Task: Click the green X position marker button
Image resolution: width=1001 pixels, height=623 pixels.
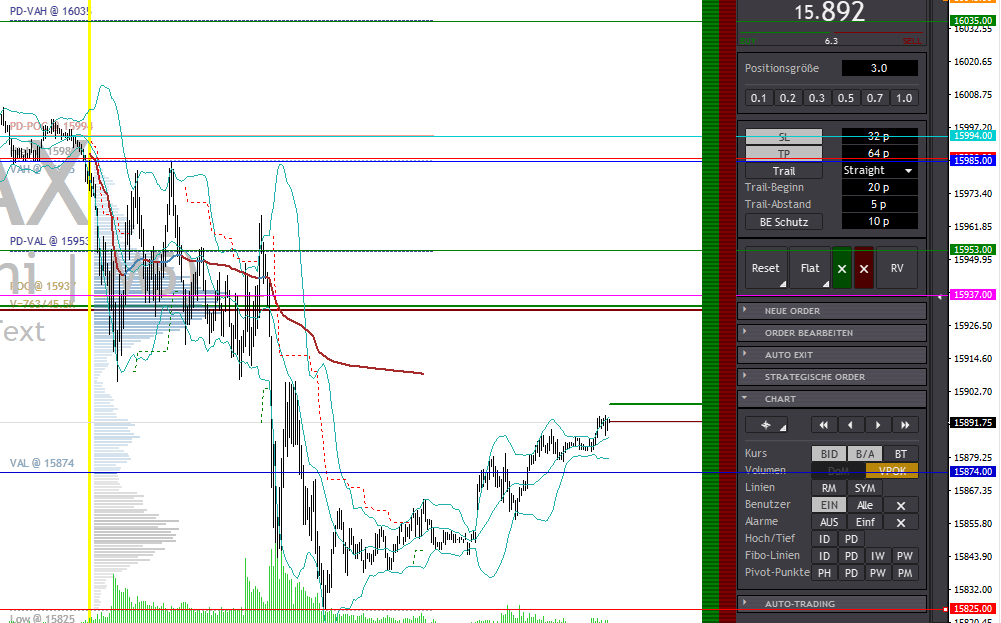Action: click(x=841, y=268)
